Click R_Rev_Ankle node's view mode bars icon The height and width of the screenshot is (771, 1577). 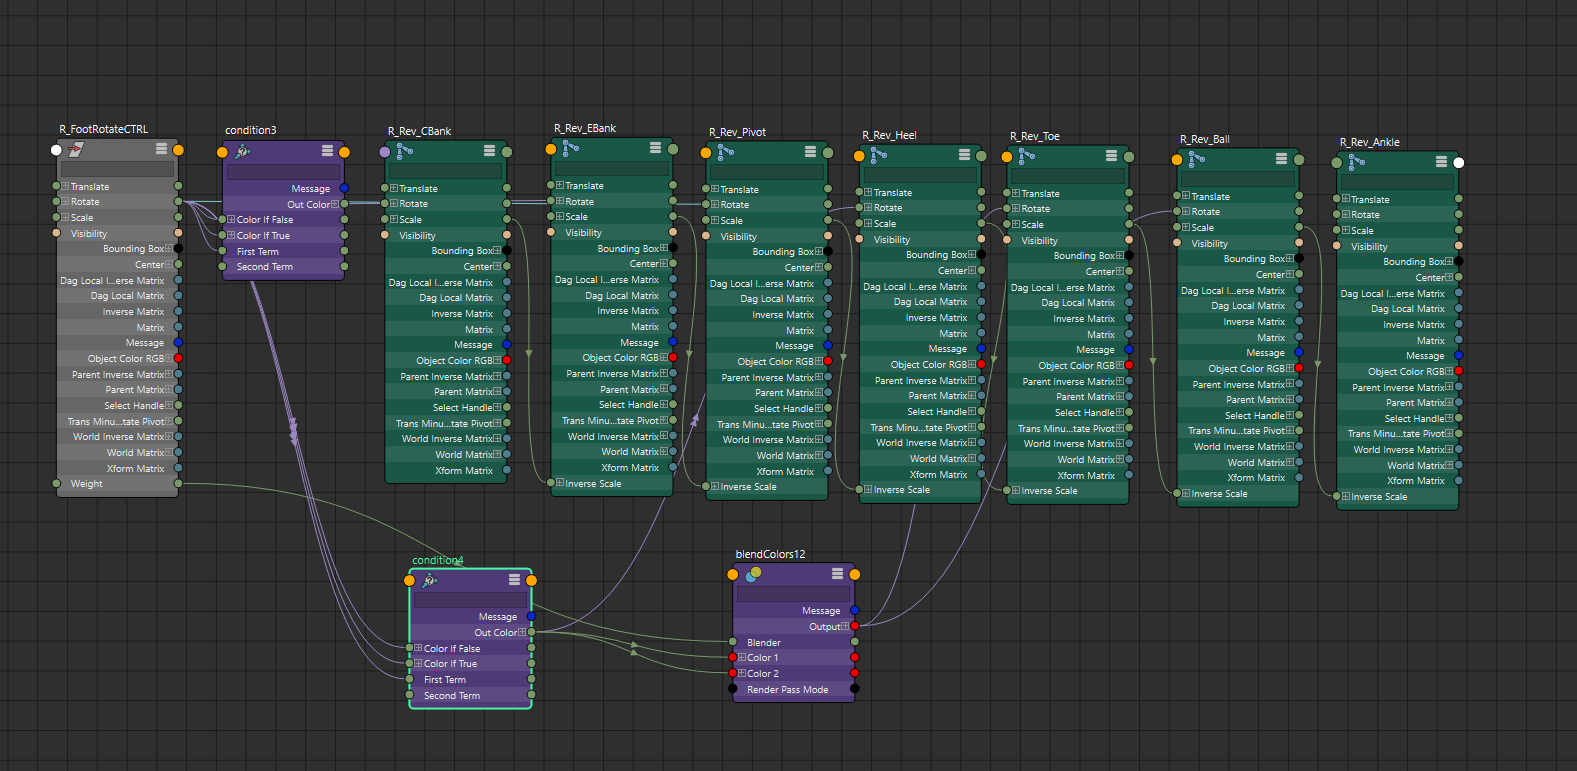[x=1441, y=161]
